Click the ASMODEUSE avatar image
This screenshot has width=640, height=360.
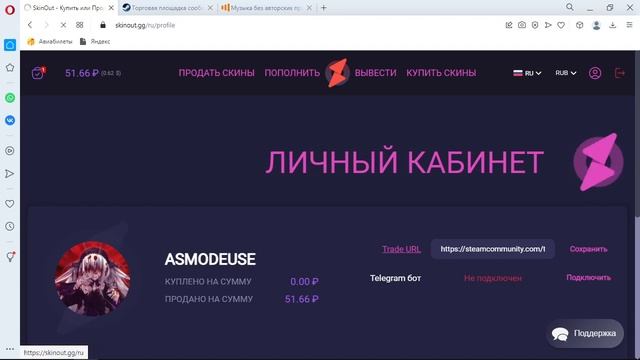(93, 279)
